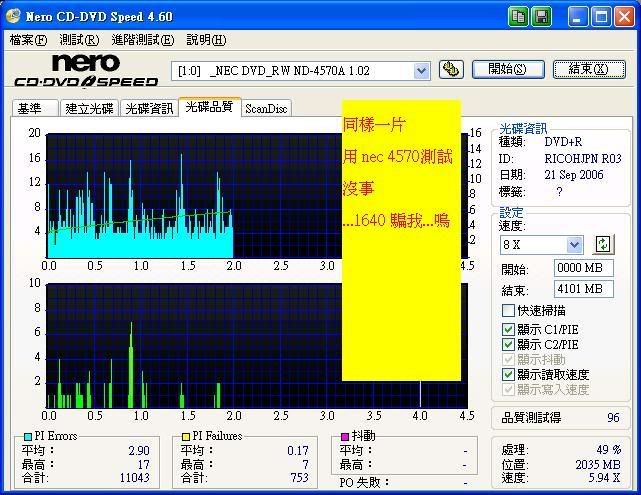Click the save screenshot floppy icon
Viewport: 641px width, 495px height.
pyautogui.click(x=541, y=16)
